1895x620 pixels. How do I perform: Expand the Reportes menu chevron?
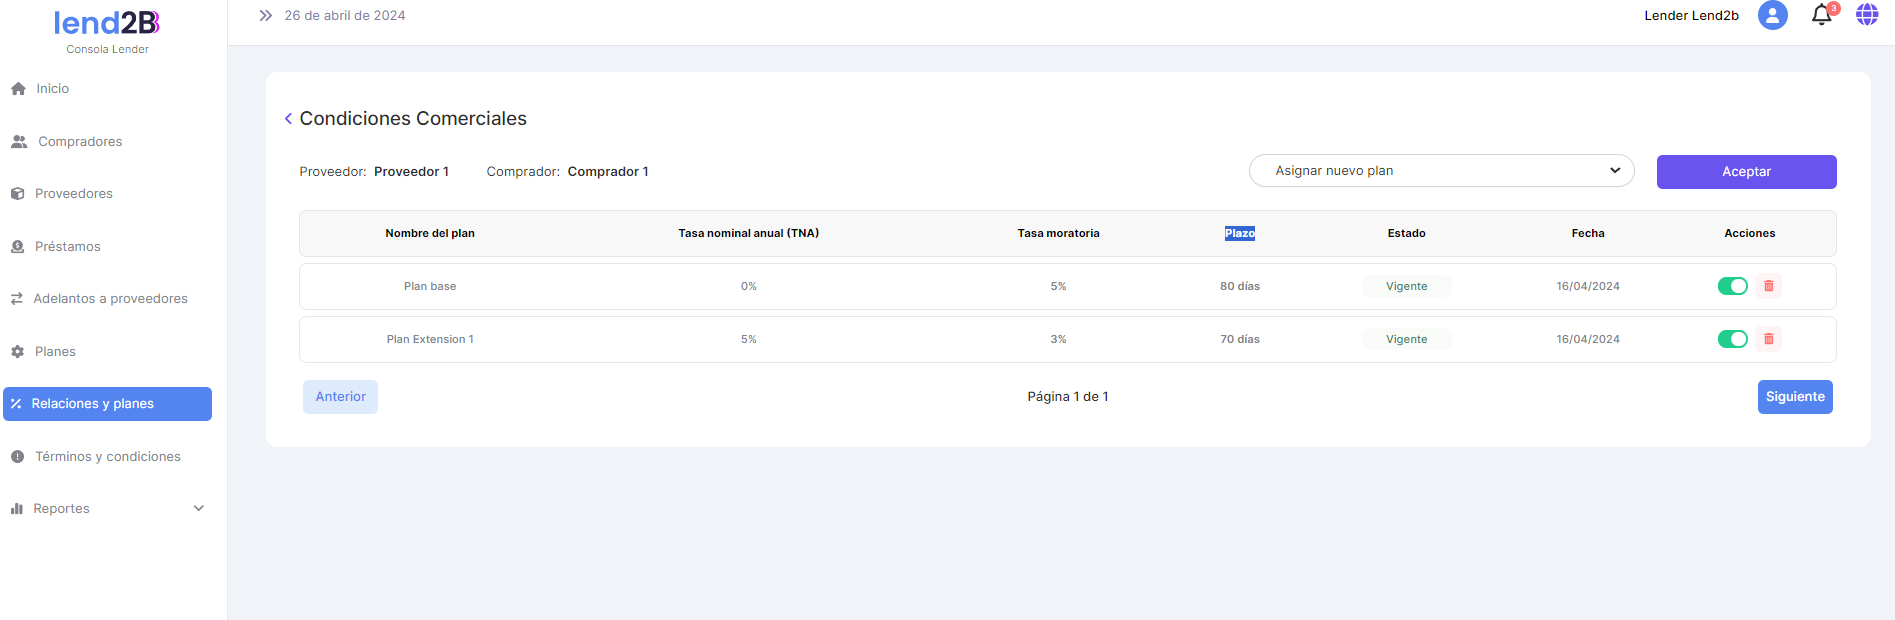[x=198, y=509]
